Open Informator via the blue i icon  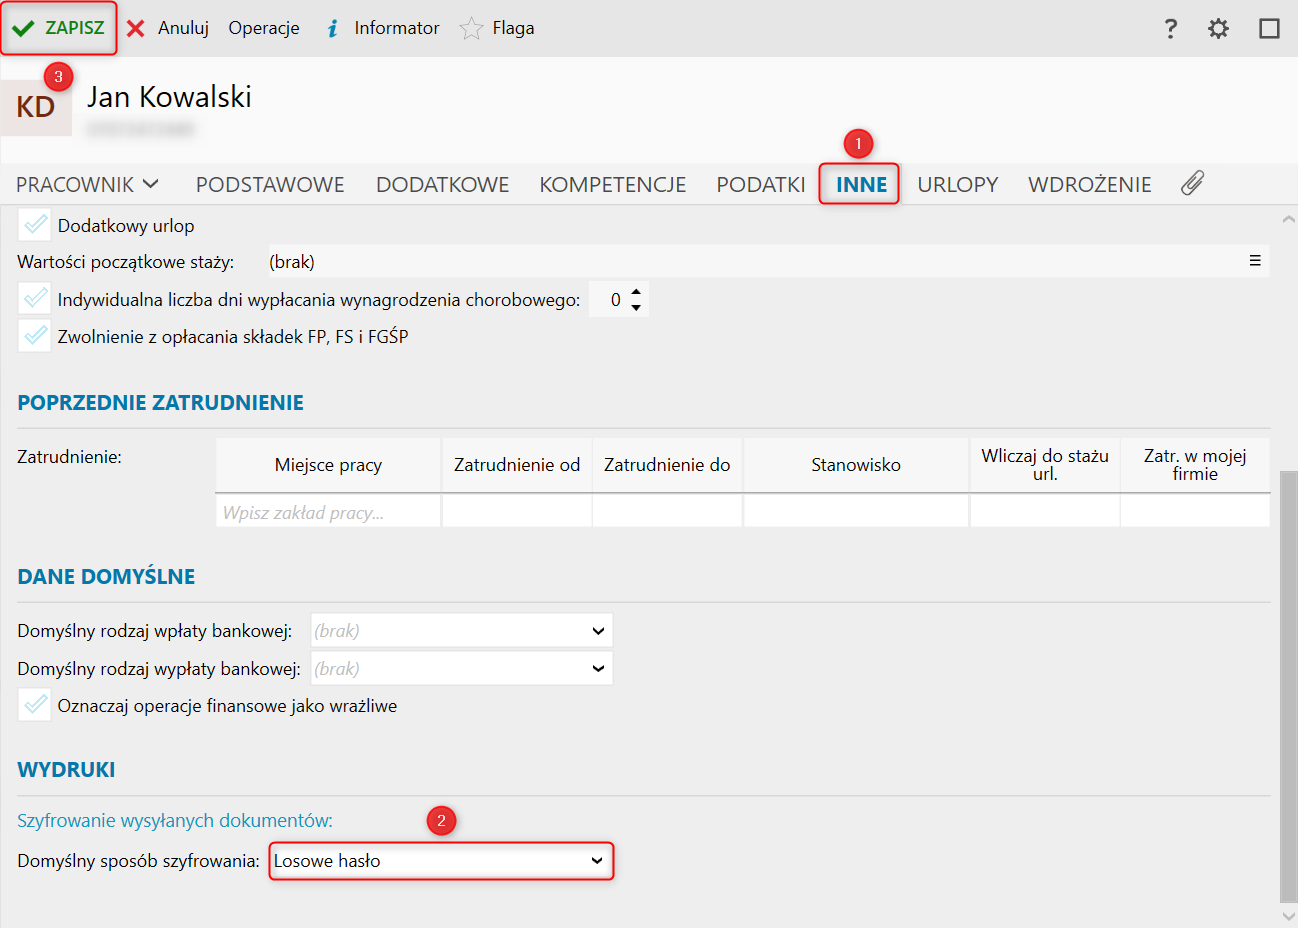point(333,28)
